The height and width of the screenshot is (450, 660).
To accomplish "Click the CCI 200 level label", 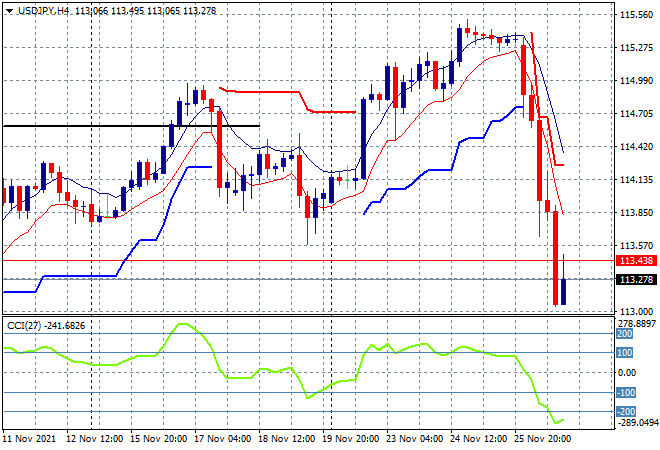I will pyautogui.click(x=625, y=334).
